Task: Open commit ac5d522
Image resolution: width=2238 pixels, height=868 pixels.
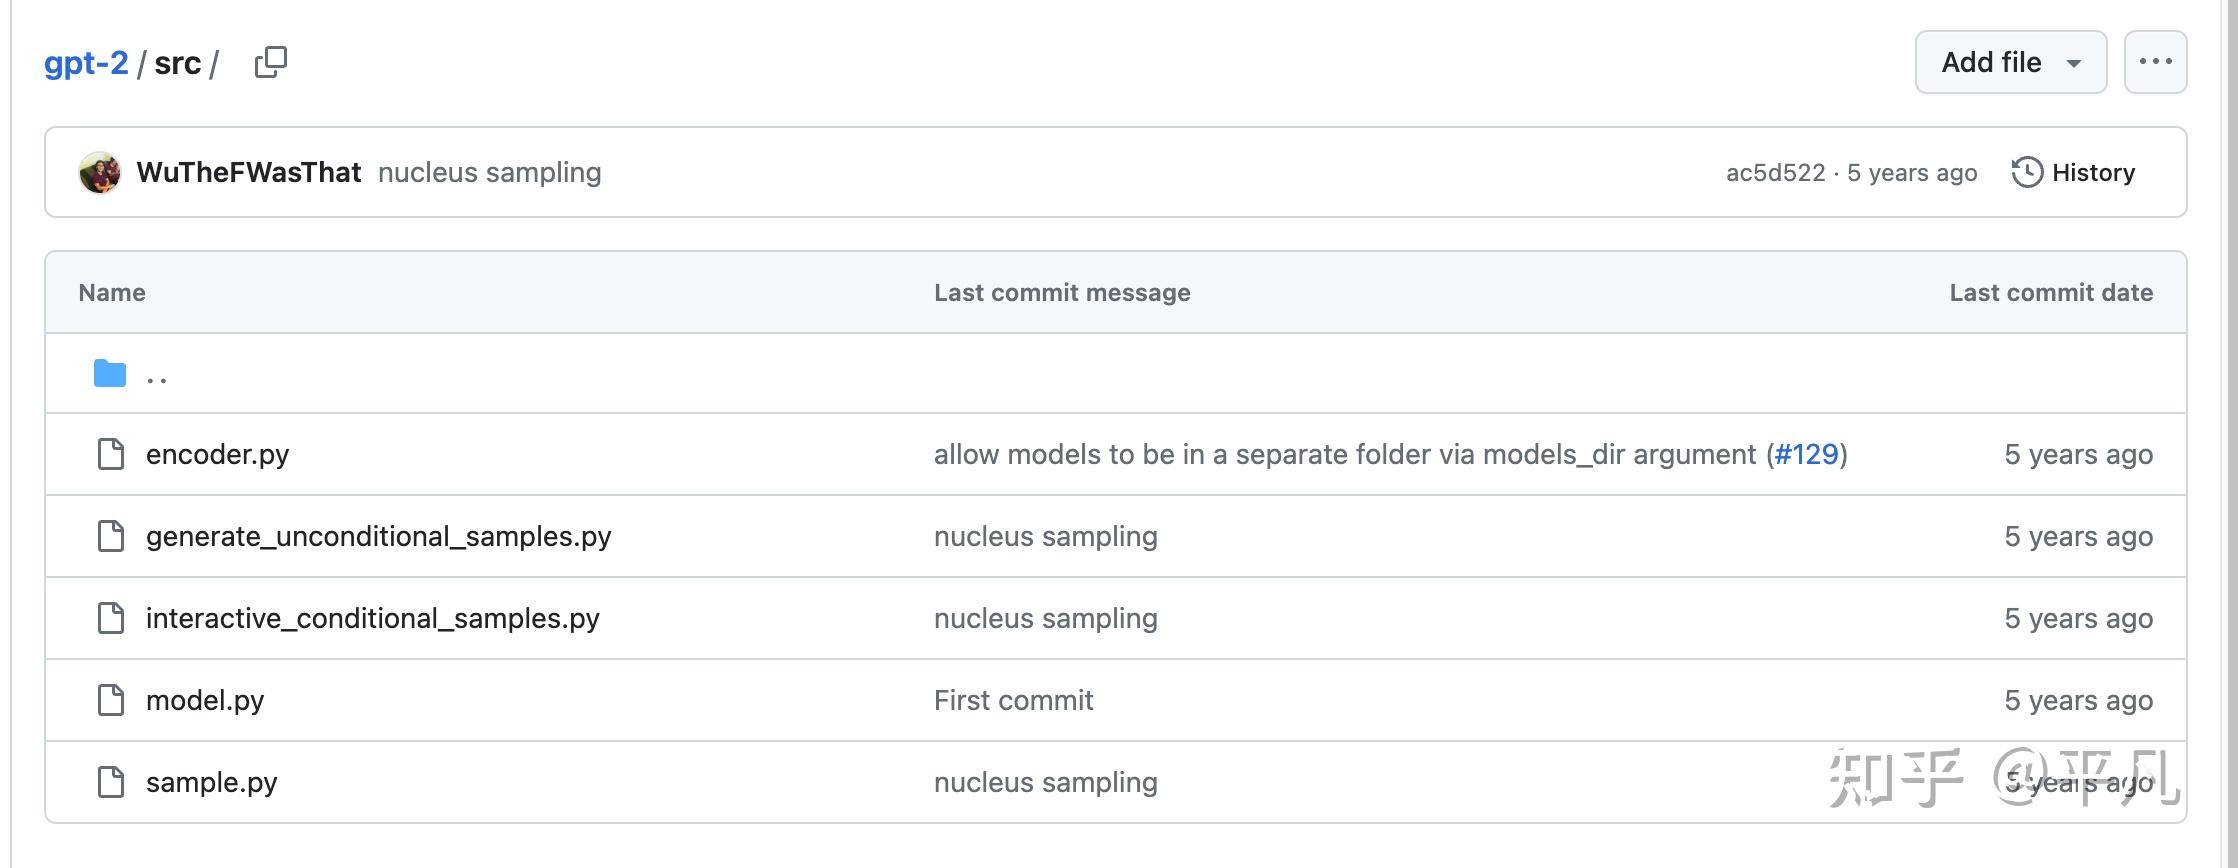Action: (1775, 173)
